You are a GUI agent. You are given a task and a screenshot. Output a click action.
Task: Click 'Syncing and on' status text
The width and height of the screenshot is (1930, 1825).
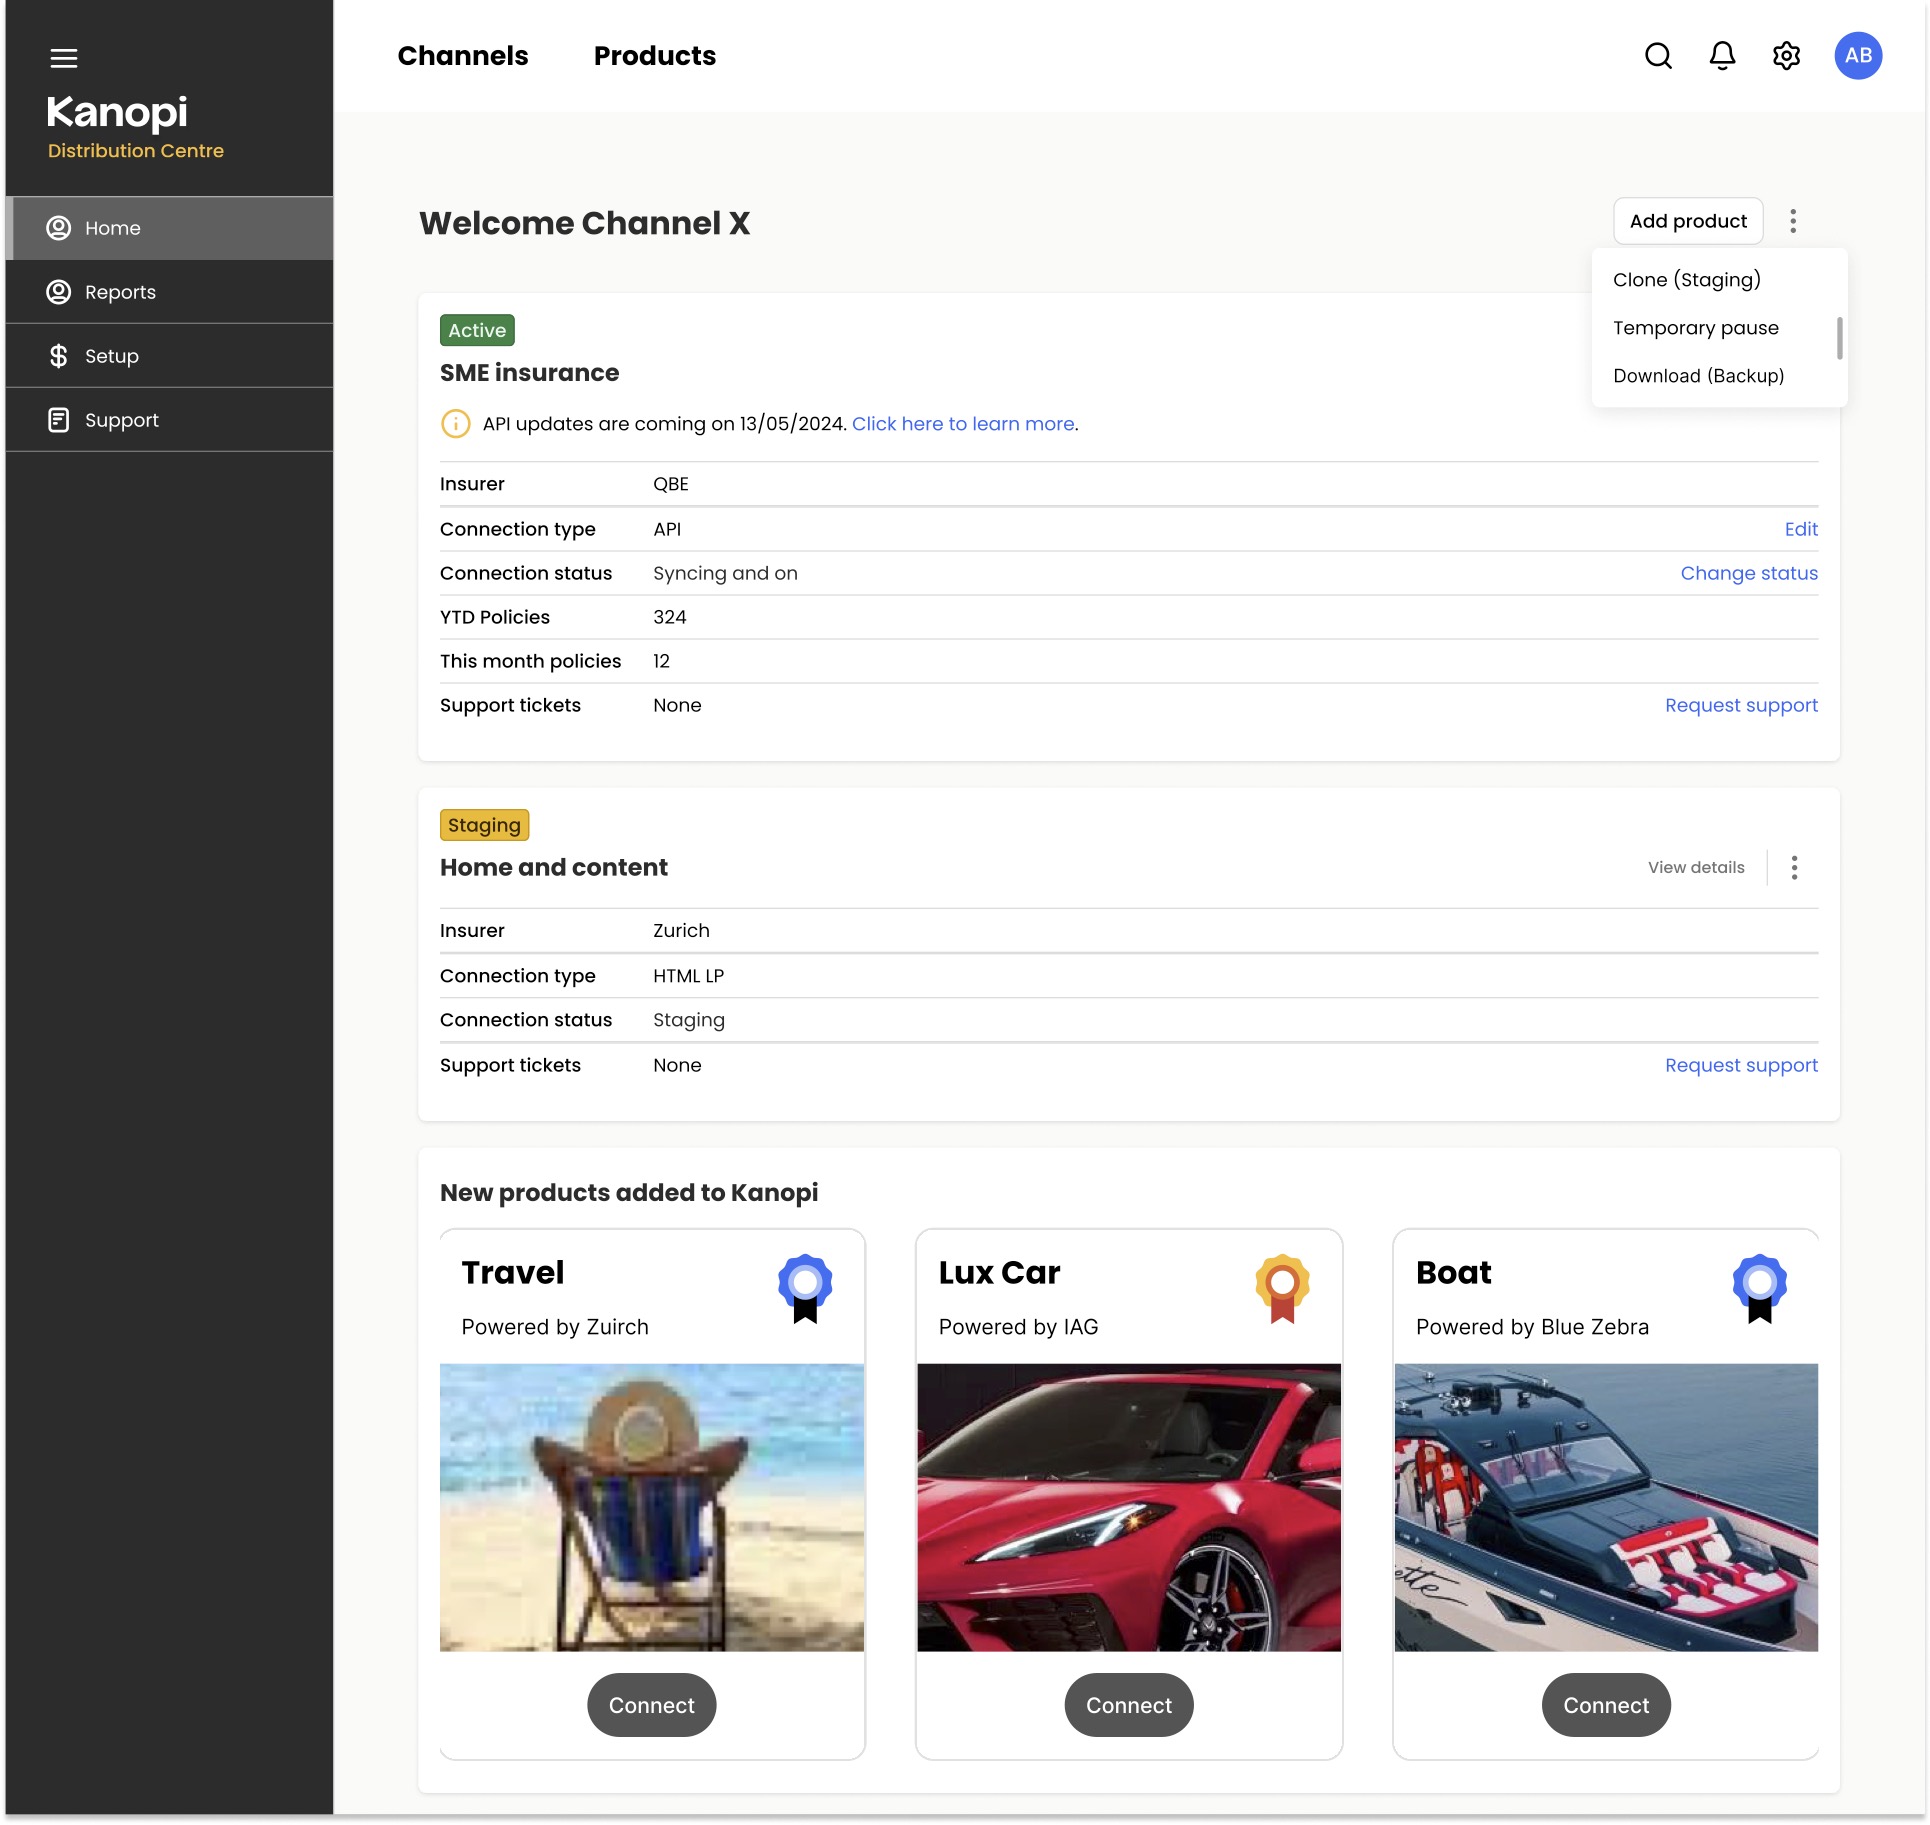(725, 573)
